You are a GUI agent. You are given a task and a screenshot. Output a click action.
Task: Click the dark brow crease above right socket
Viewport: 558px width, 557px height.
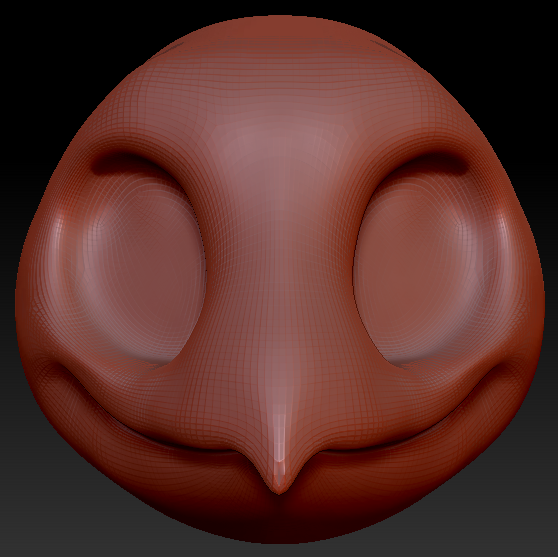point(423,164)
